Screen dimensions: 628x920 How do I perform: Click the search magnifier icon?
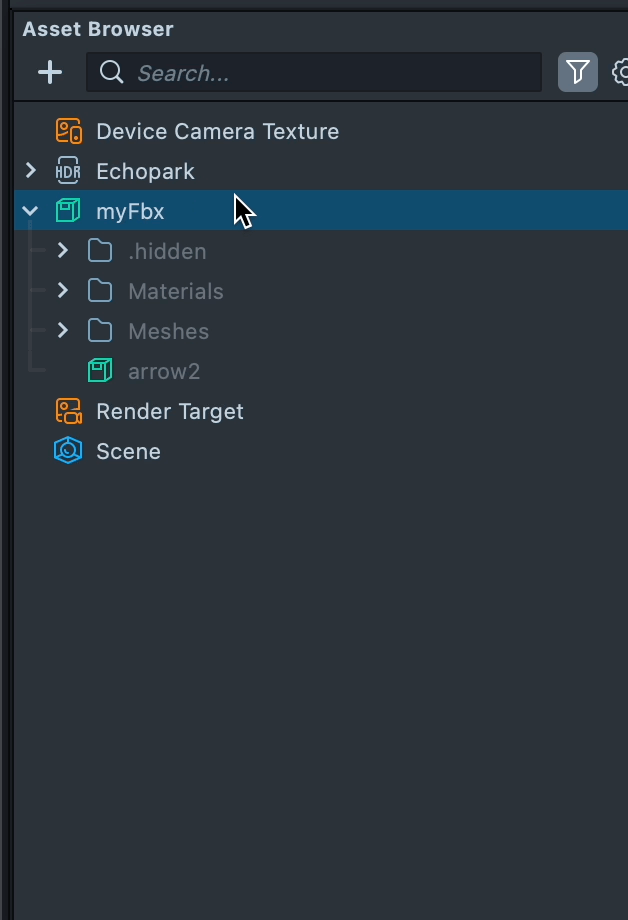pos(112,72)
